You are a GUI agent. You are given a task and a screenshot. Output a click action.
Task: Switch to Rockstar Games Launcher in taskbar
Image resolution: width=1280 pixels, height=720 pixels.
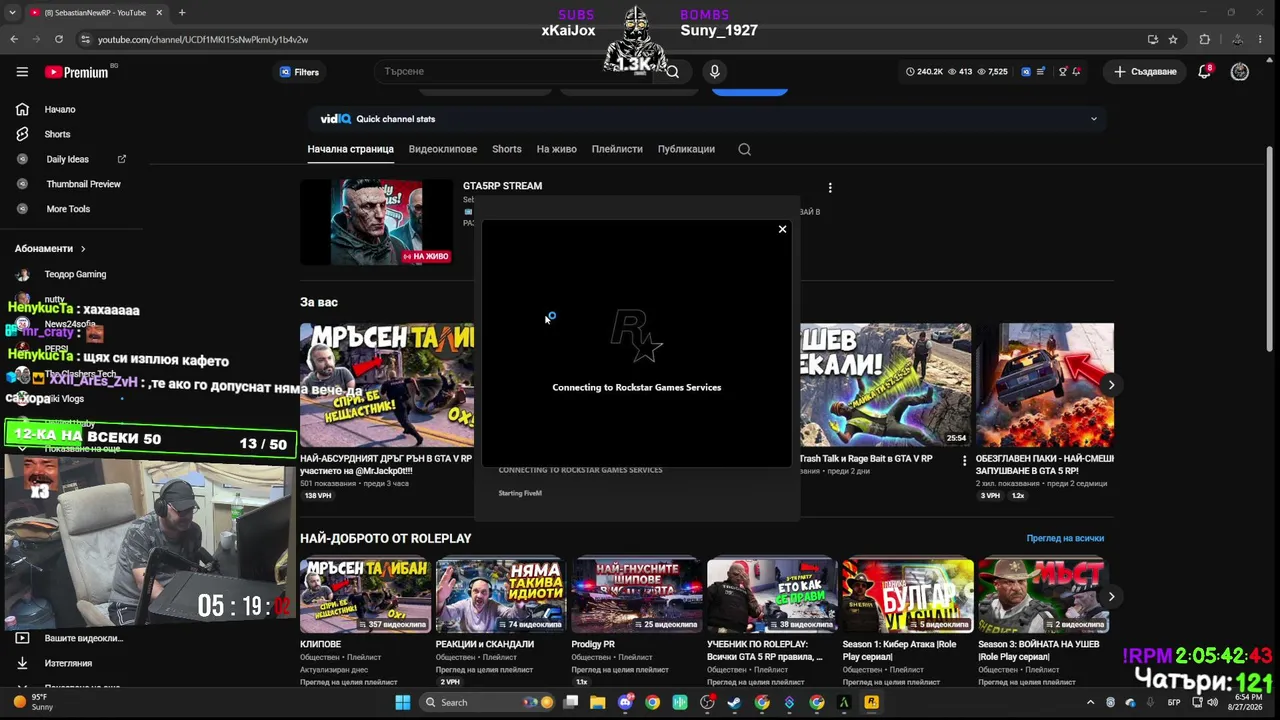pyautogui.click(x=871, y=702)
